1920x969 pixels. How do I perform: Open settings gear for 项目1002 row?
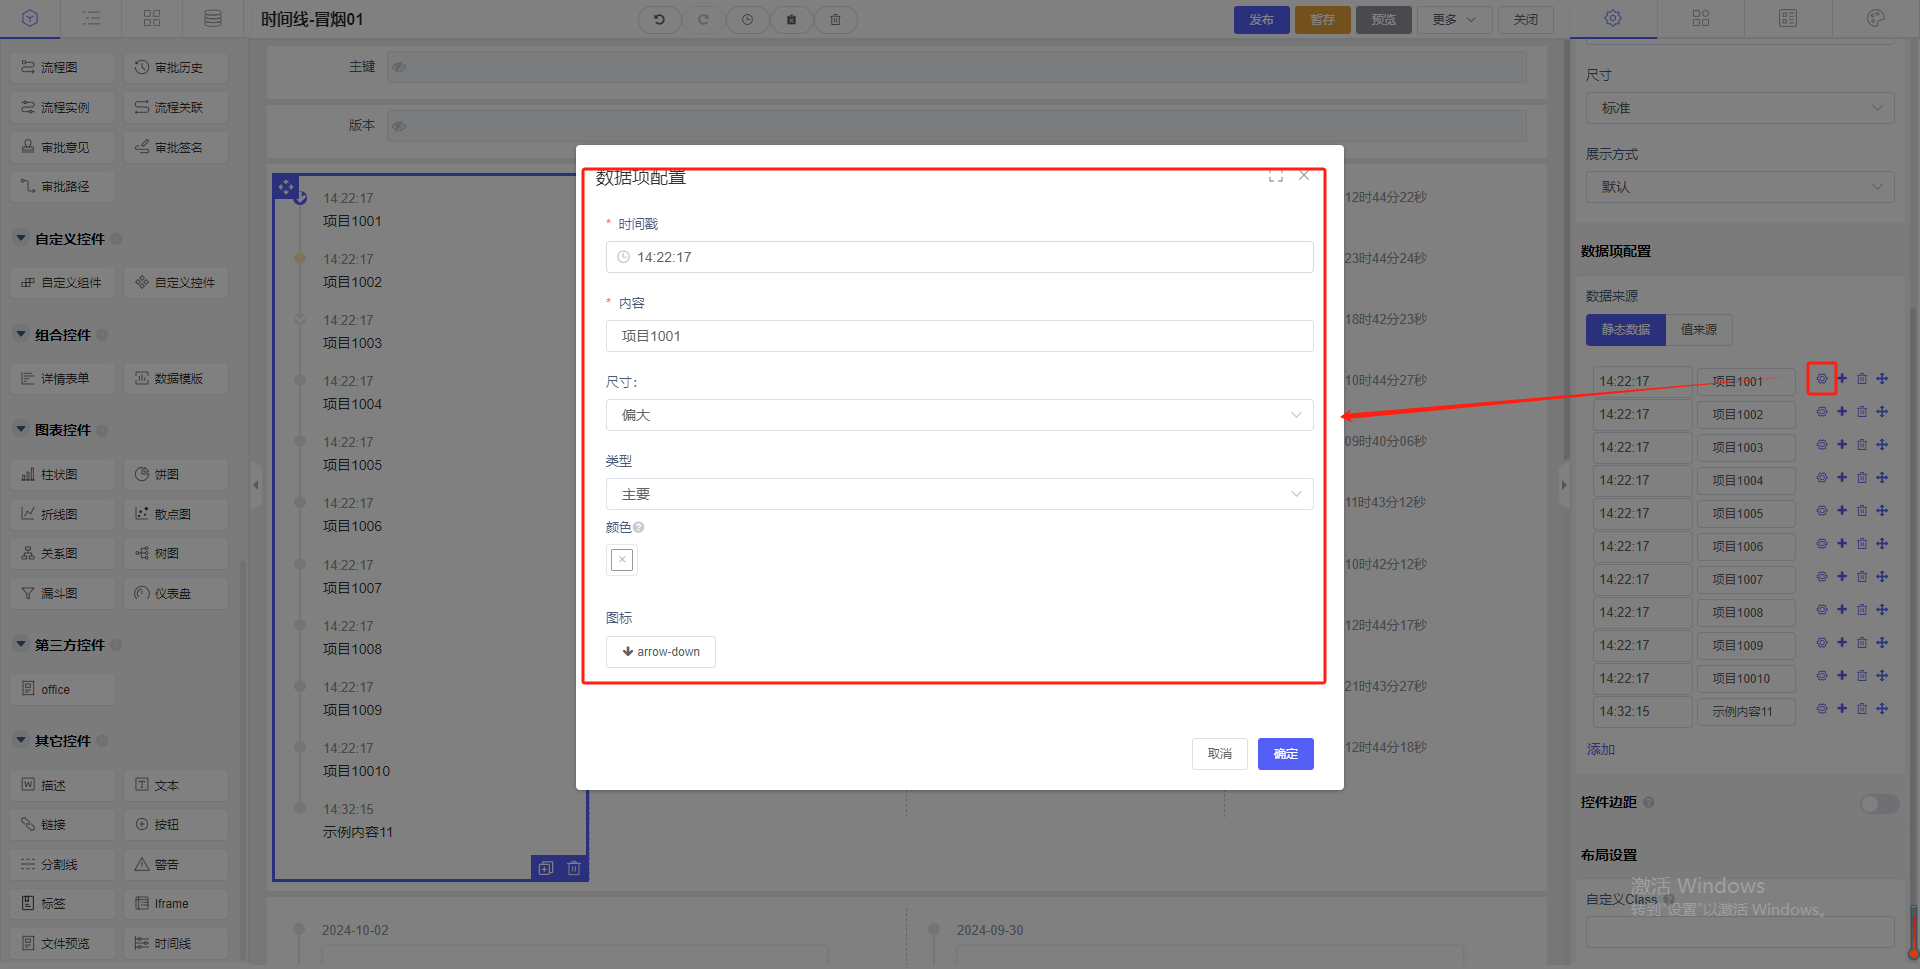pos(1821,412)
